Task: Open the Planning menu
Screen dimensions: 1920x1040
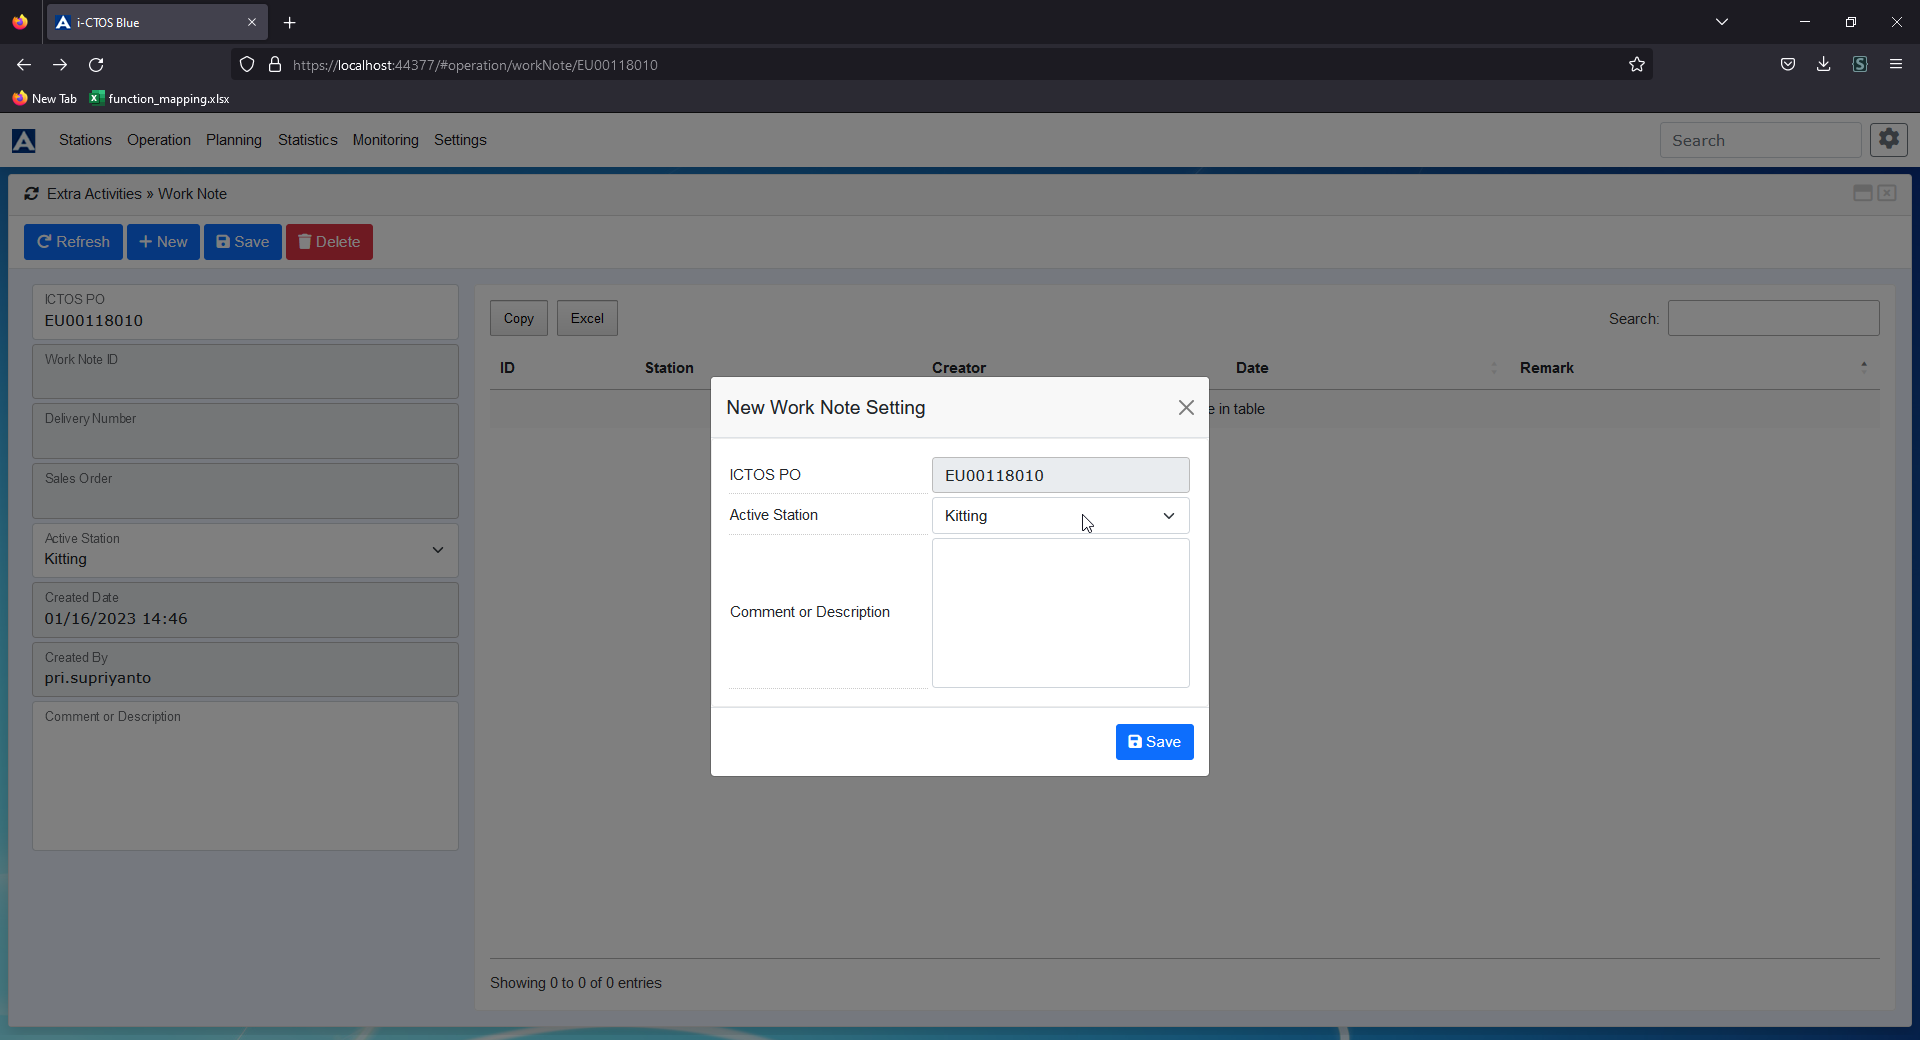Action: [x=234, y=140]
